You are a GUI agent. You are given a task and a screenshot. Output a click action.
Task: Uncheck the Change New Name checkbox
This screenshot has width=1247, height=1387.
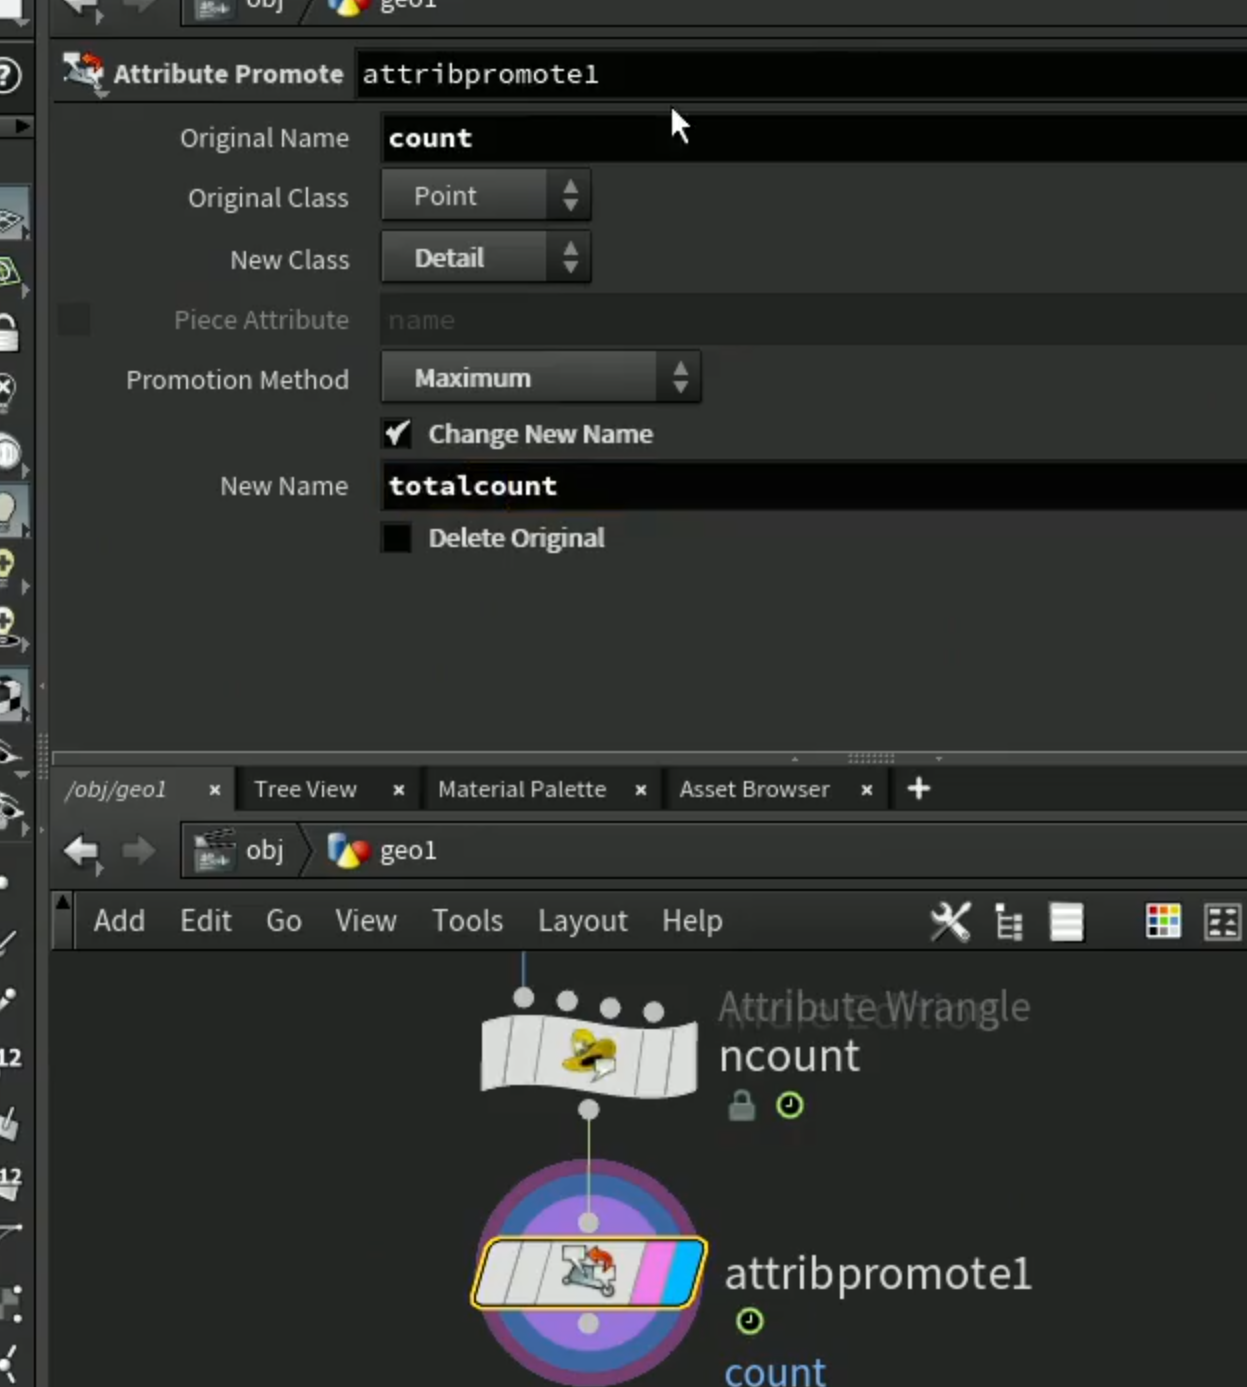coord(397,434)
